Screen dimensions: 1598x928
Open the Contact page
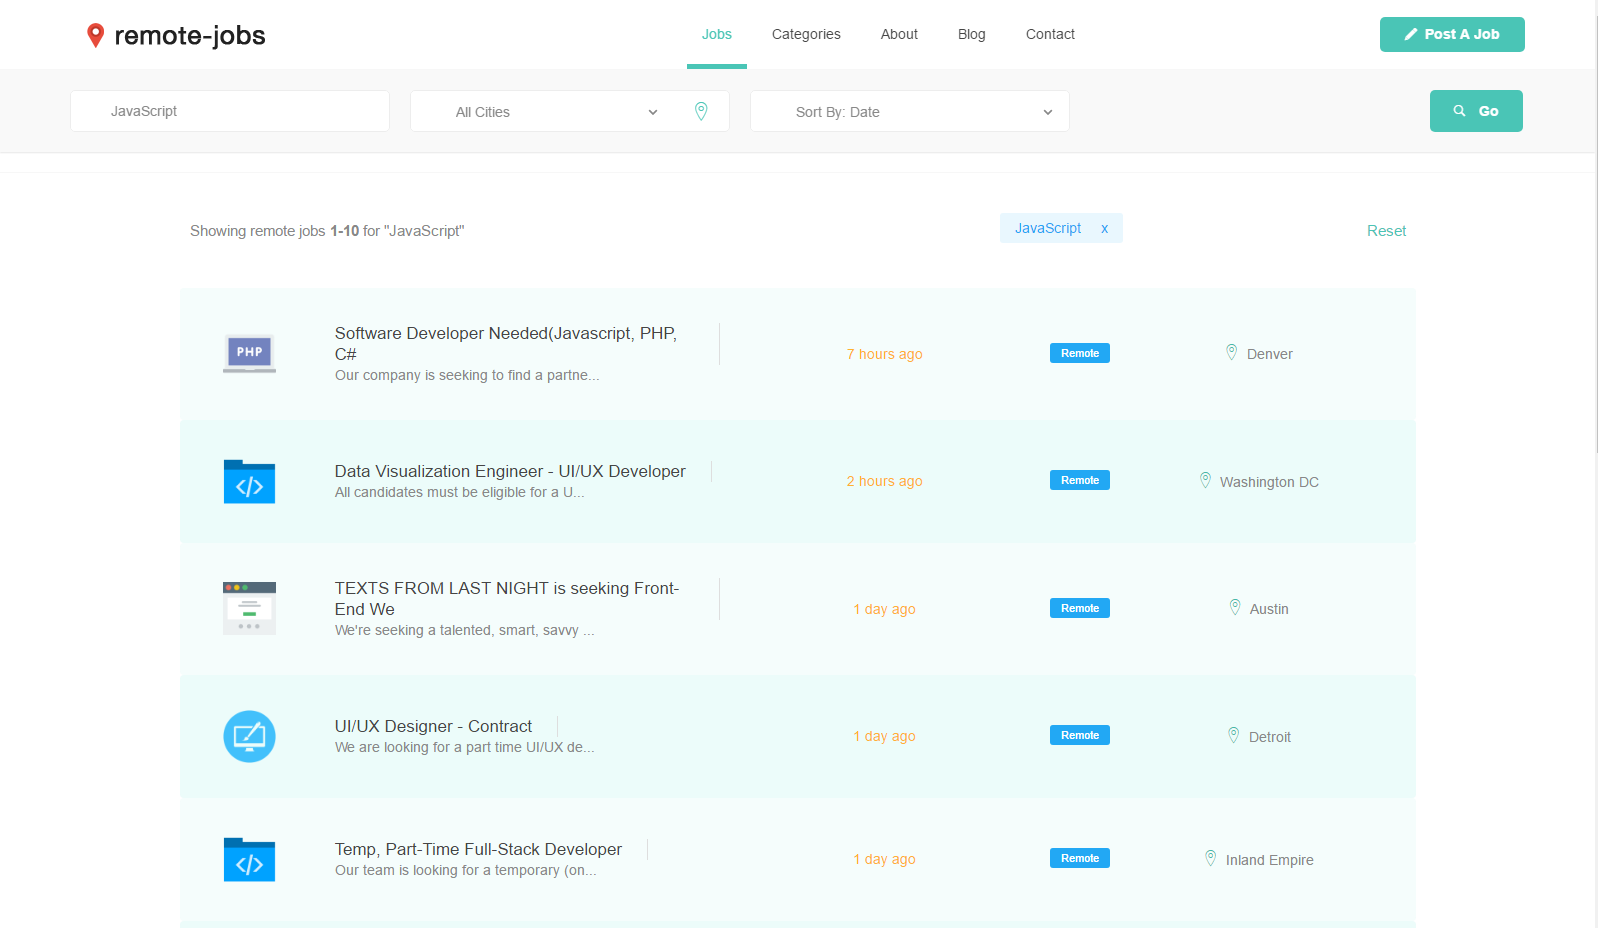[x=1050, y=34]
